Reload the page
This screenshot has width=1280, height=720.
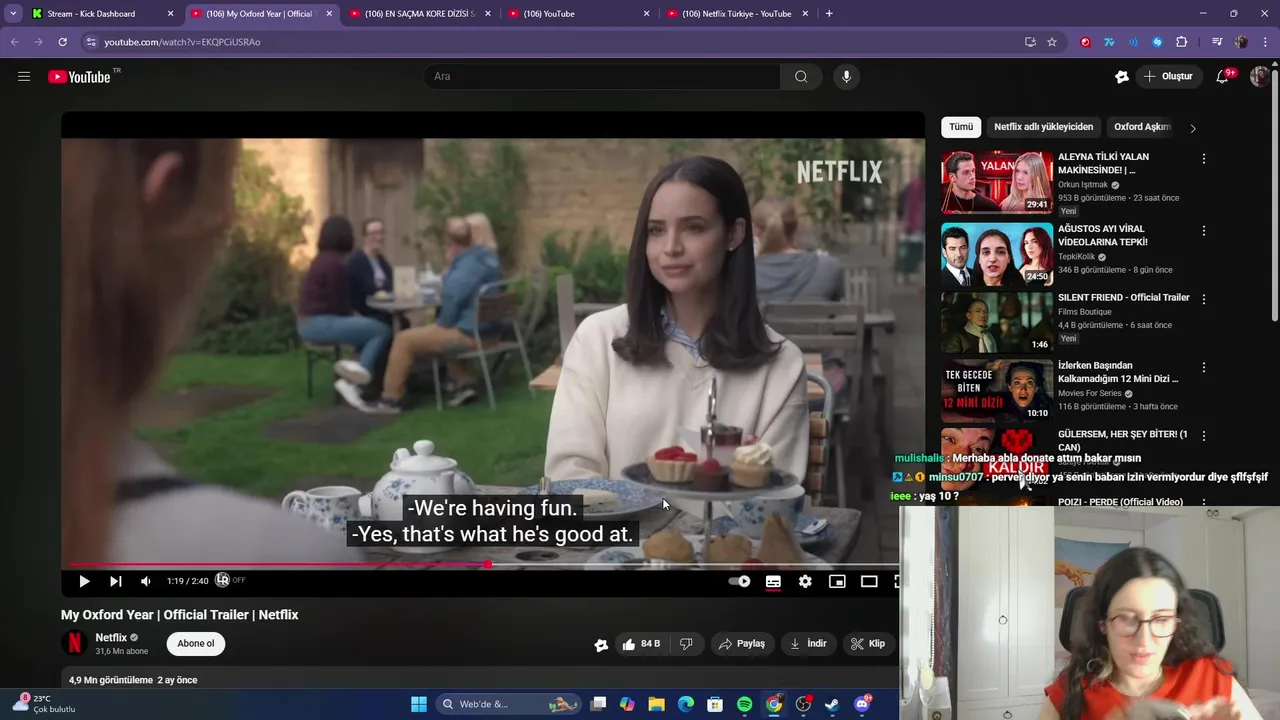click(62, 42)
